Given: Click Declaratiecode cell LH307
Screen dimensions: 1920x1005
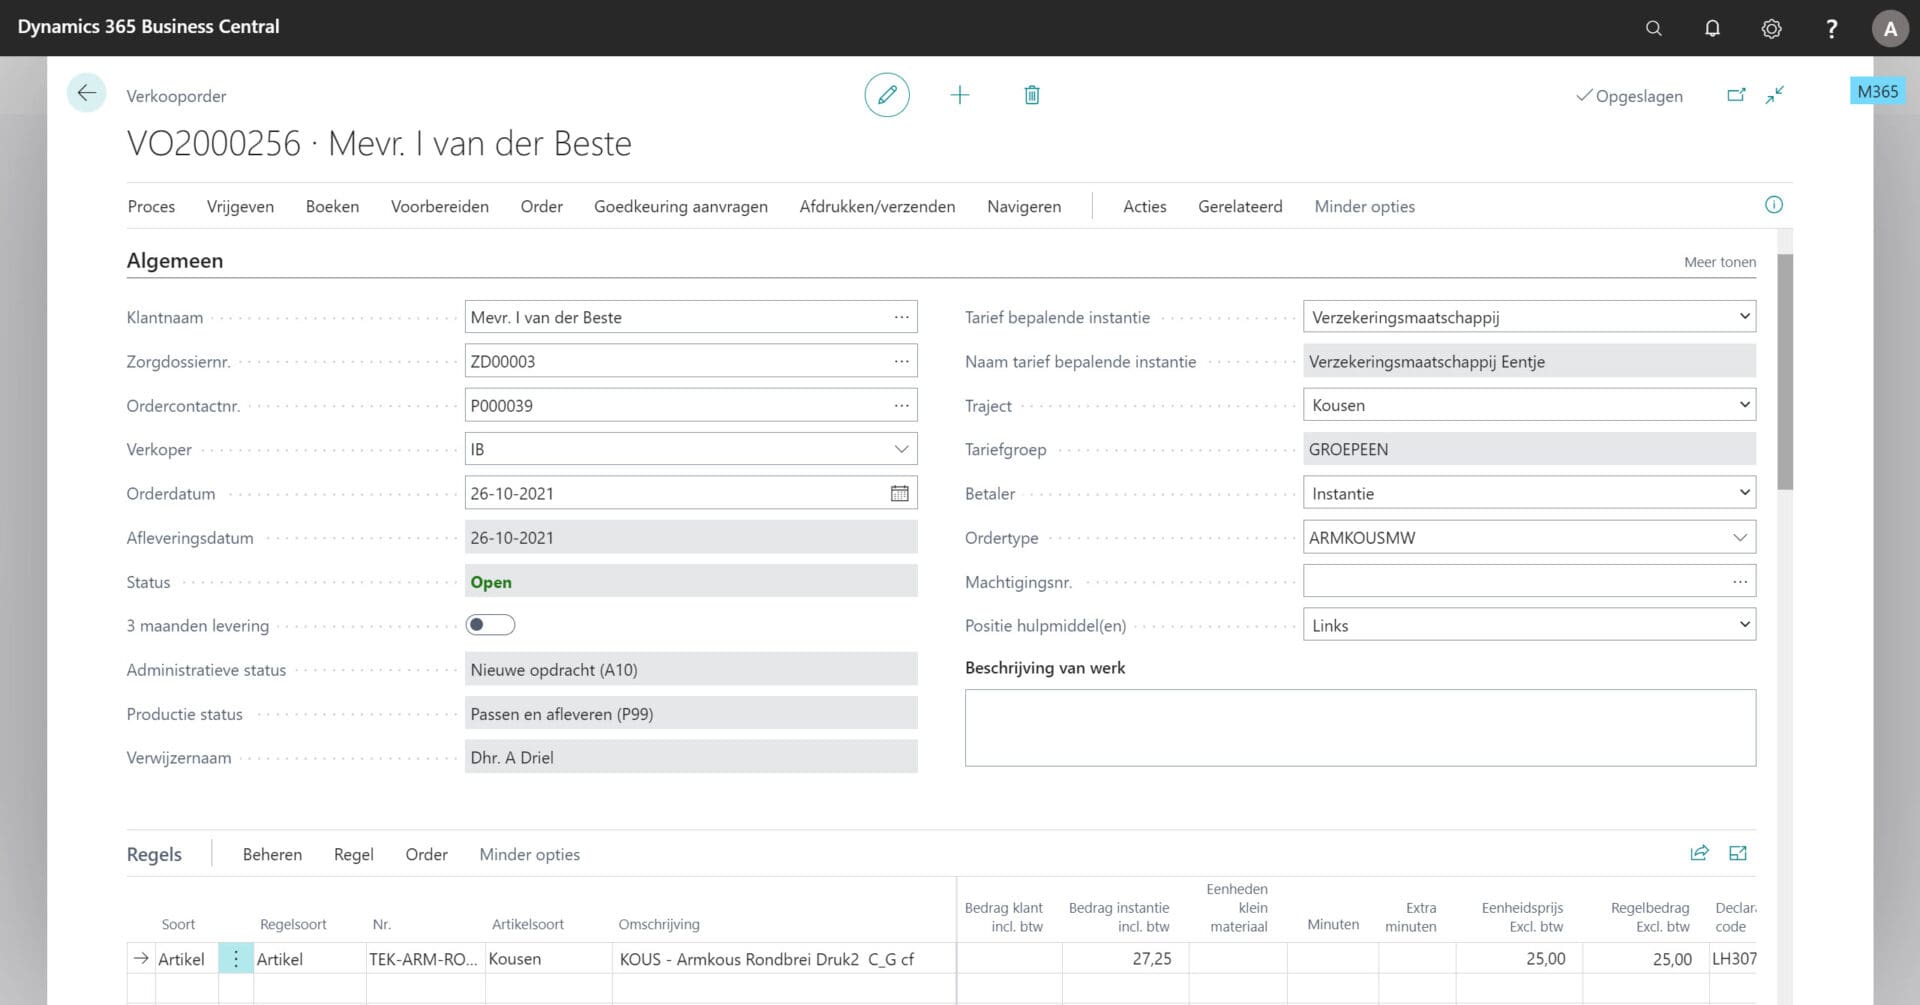Looking at the screenshot, I should click(x=1733, y=959).
